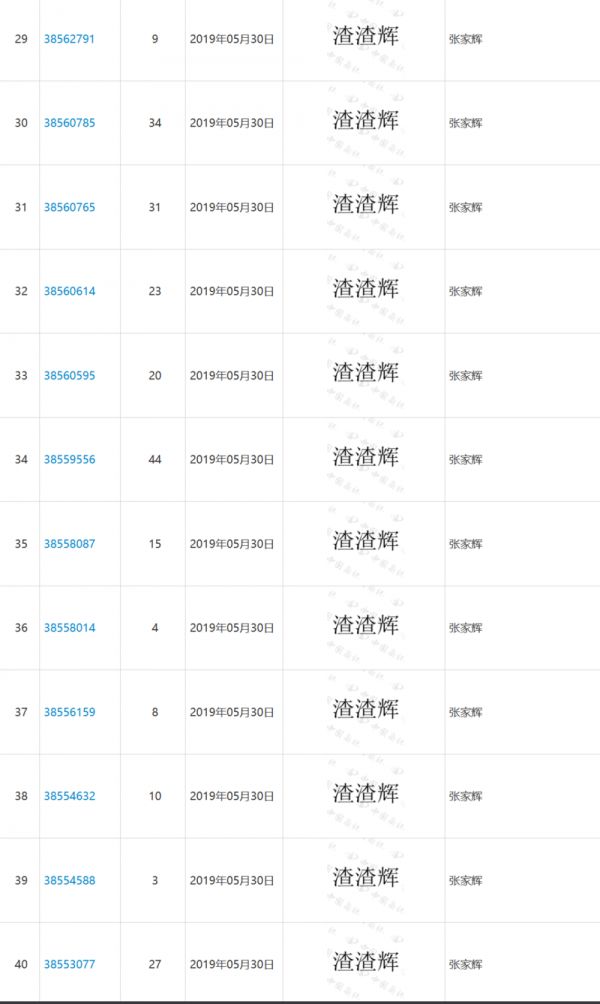Click registration number 38554588

[x=69, y=881]
